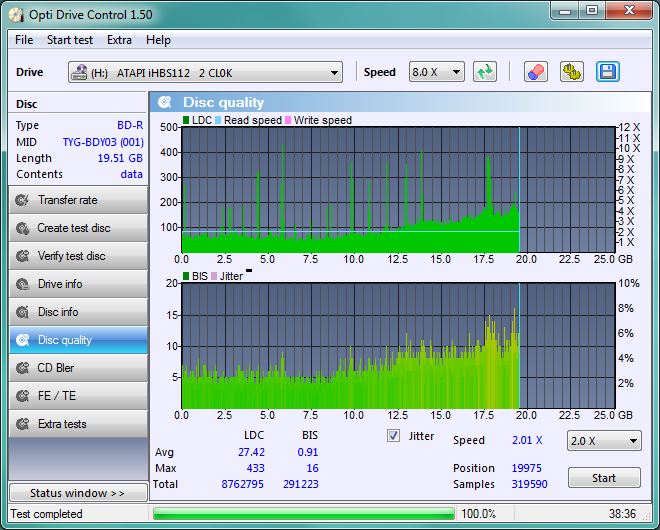Click the green BIS legend swatch
This screenshot has width=660, height=530.
coord(186,276)
